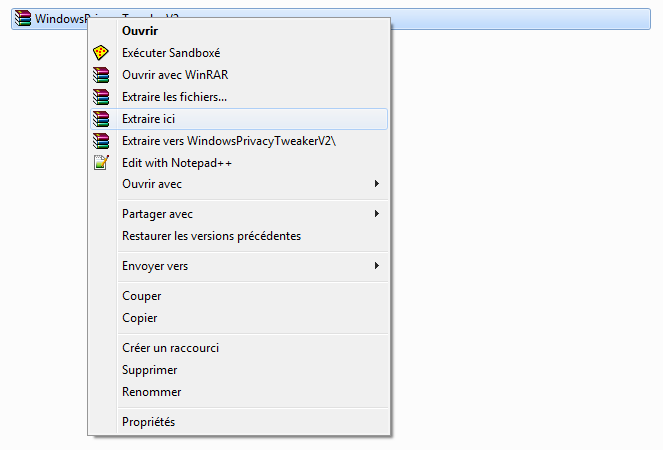Select Exécuter Sandboxé menu entry
This screenshot has height=450, width=663.
[239, 53]
